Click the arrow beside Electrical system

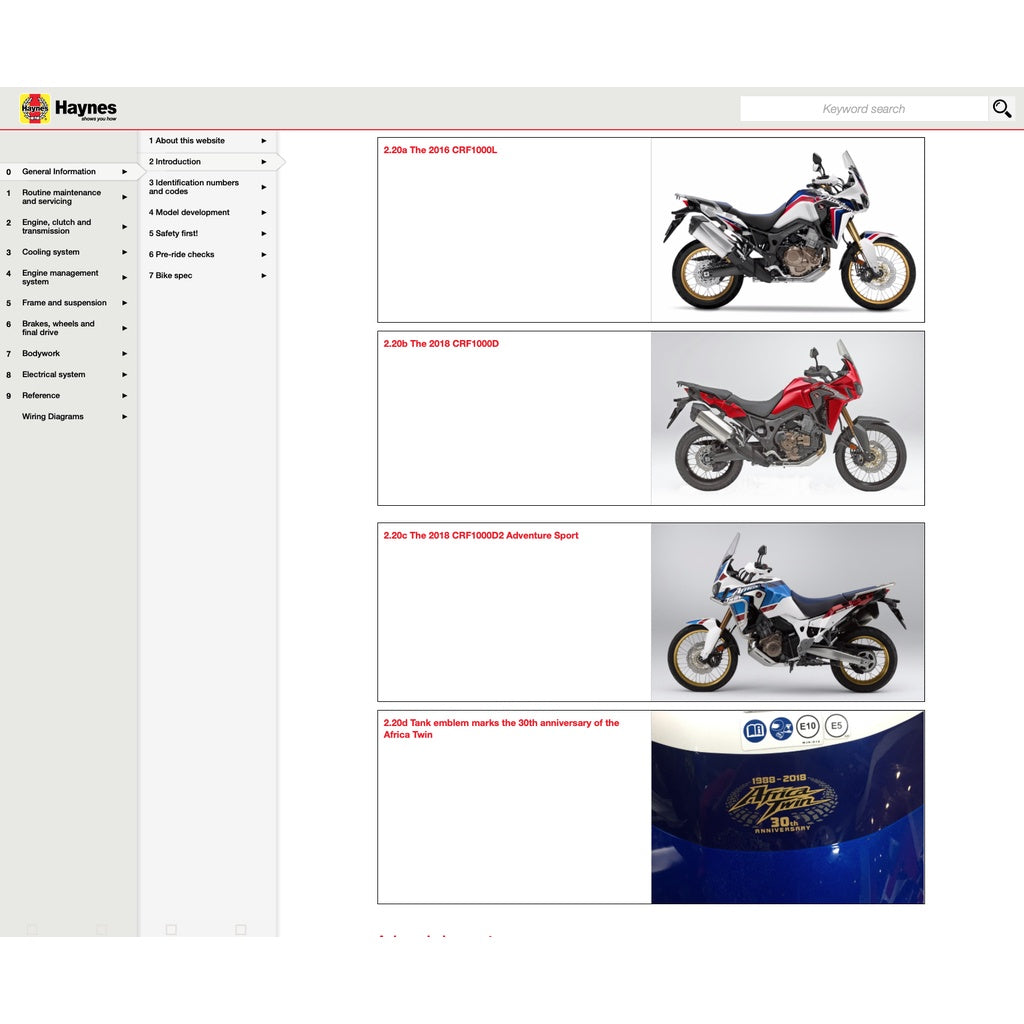point(124,374)
